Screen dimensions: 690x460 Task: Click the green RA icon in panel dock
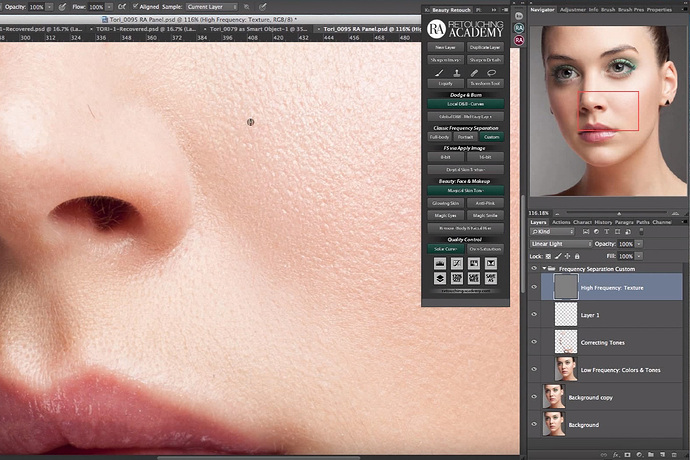tap(519, 28)
